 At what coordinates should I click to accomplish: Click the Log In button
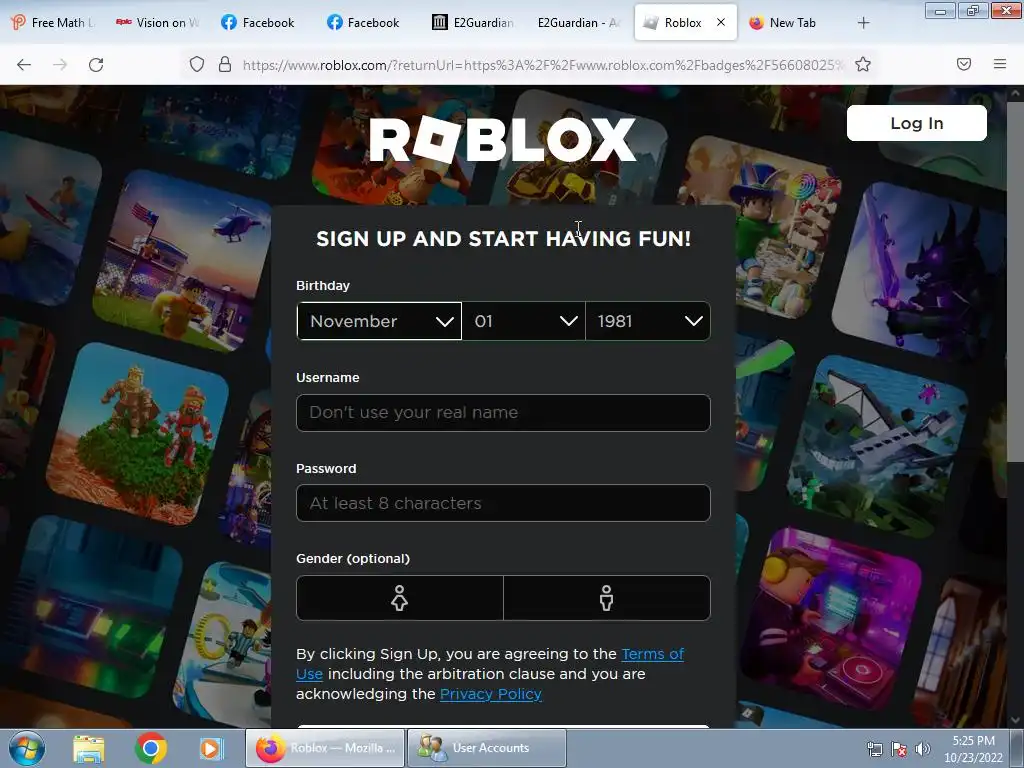pyautogui.click(x=916, y=123)
